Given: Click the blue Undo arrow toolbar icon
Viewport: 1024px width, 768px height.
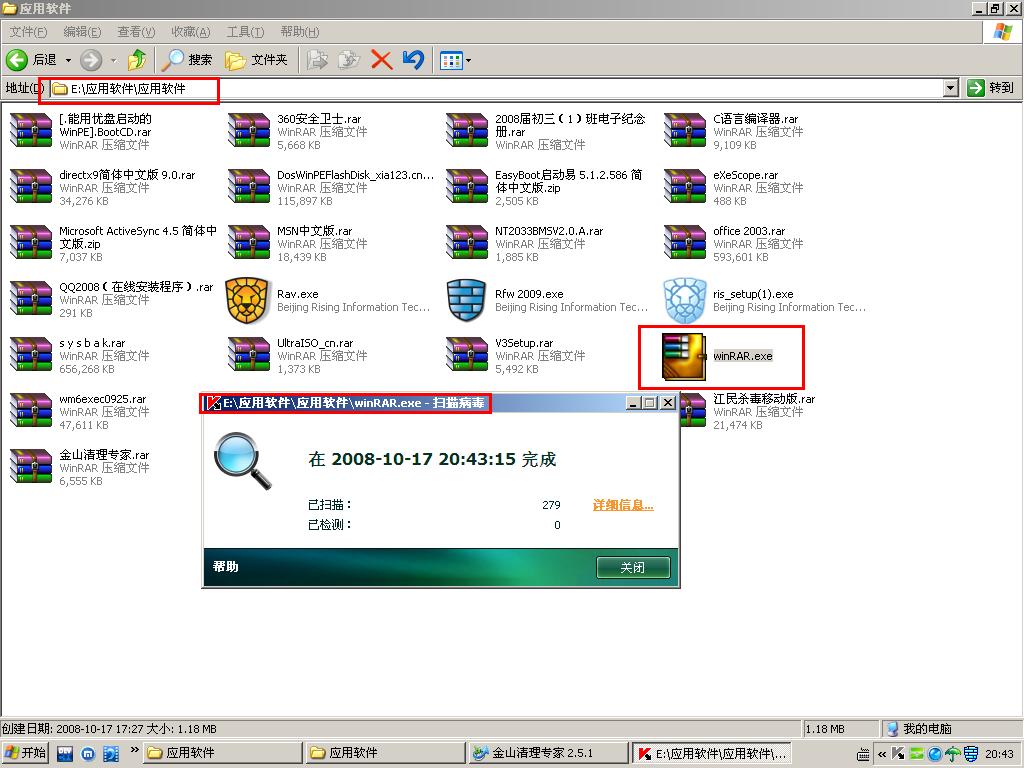Looking at the screenshot, I should [413, 60].
